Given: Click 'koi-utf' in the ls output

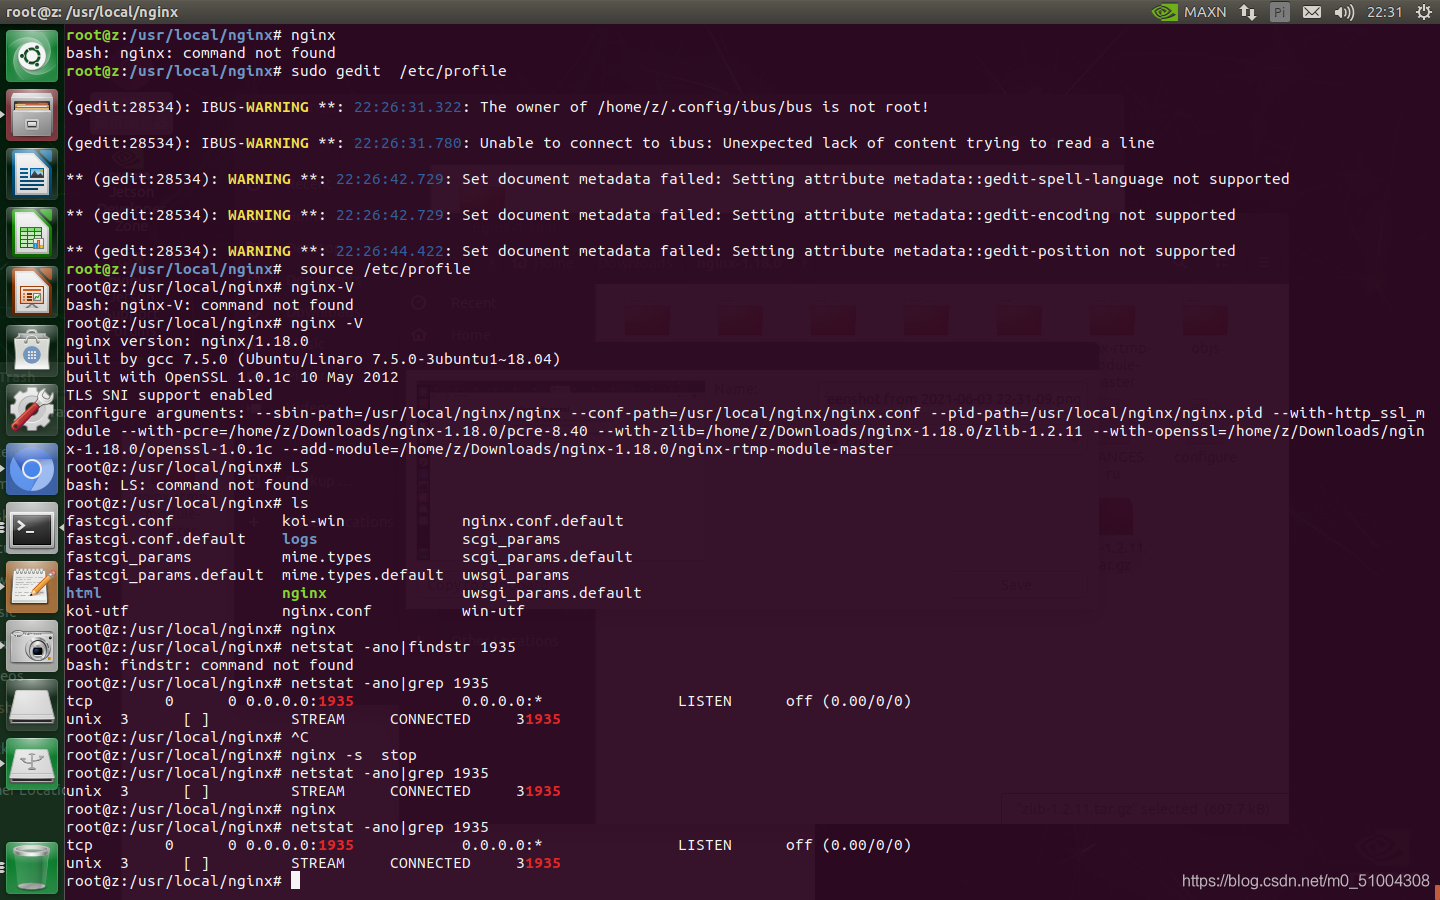Looking at the screenshot, I should tap(97, 611).
